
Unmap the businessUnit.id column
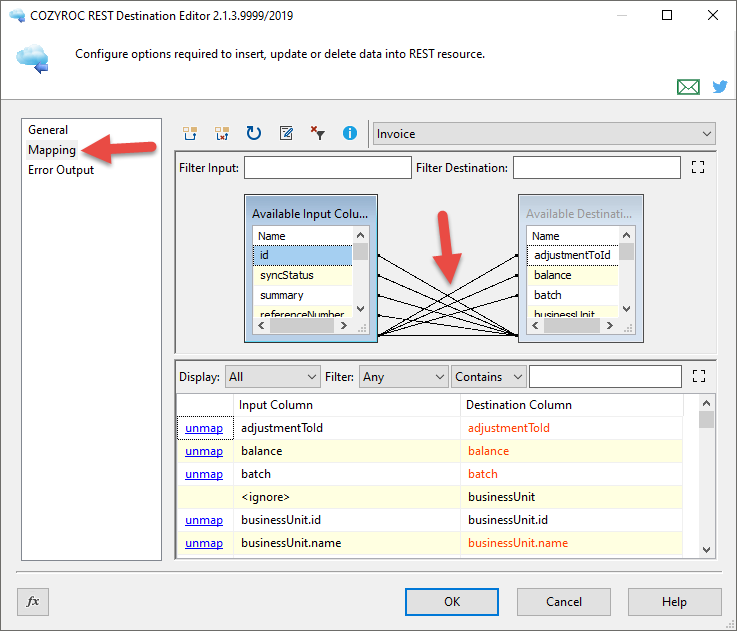pyautogui.click(x=204, y=520)
